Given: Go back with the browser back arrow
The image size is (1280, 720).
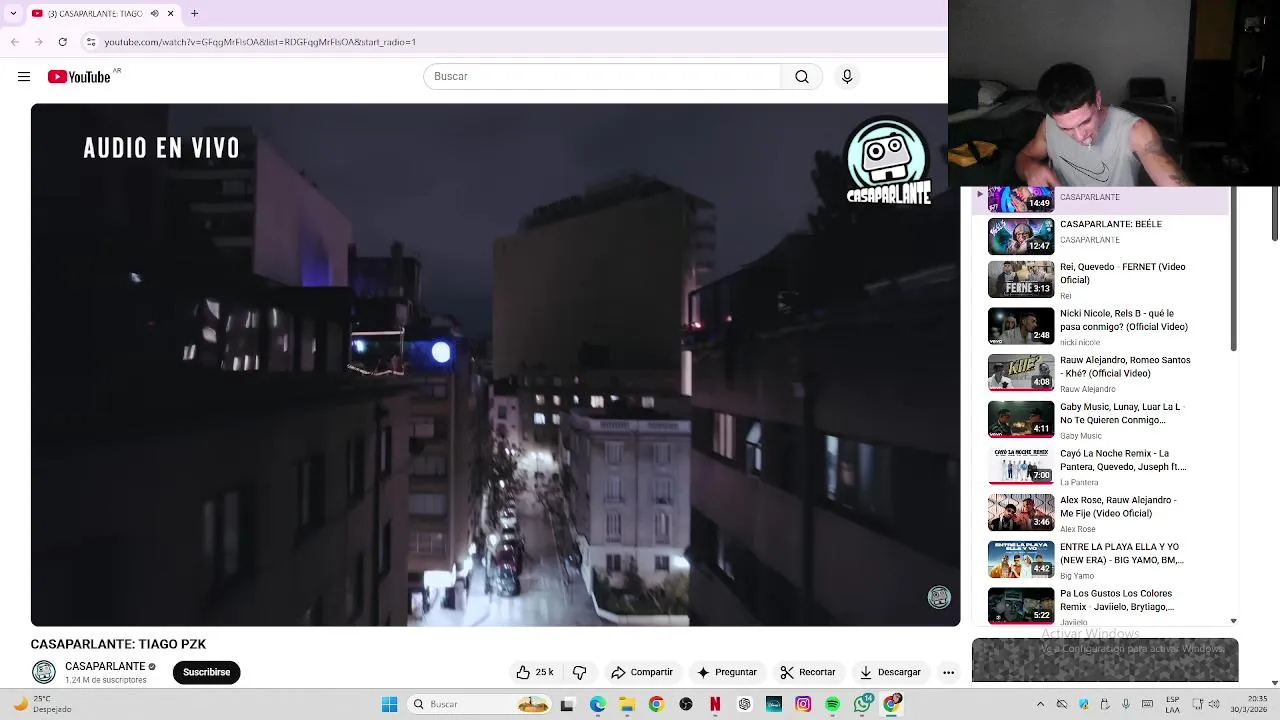Looking at the screenshot, I should (x=14, y=42).
